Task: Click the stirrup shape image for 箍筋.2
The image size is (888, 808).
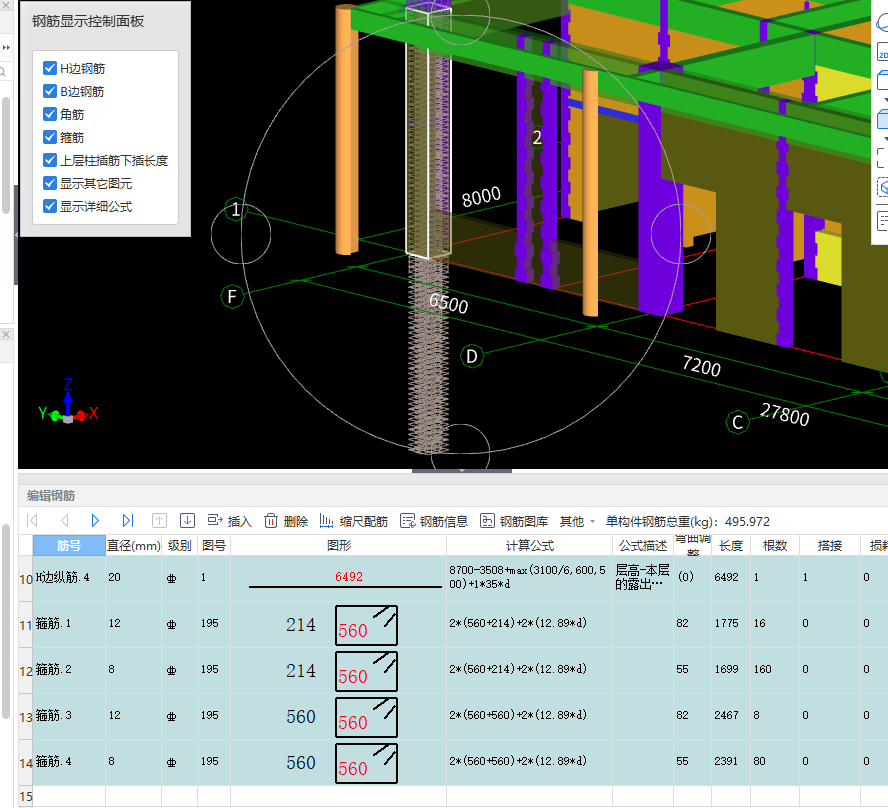Action: (x=366, y=671)
